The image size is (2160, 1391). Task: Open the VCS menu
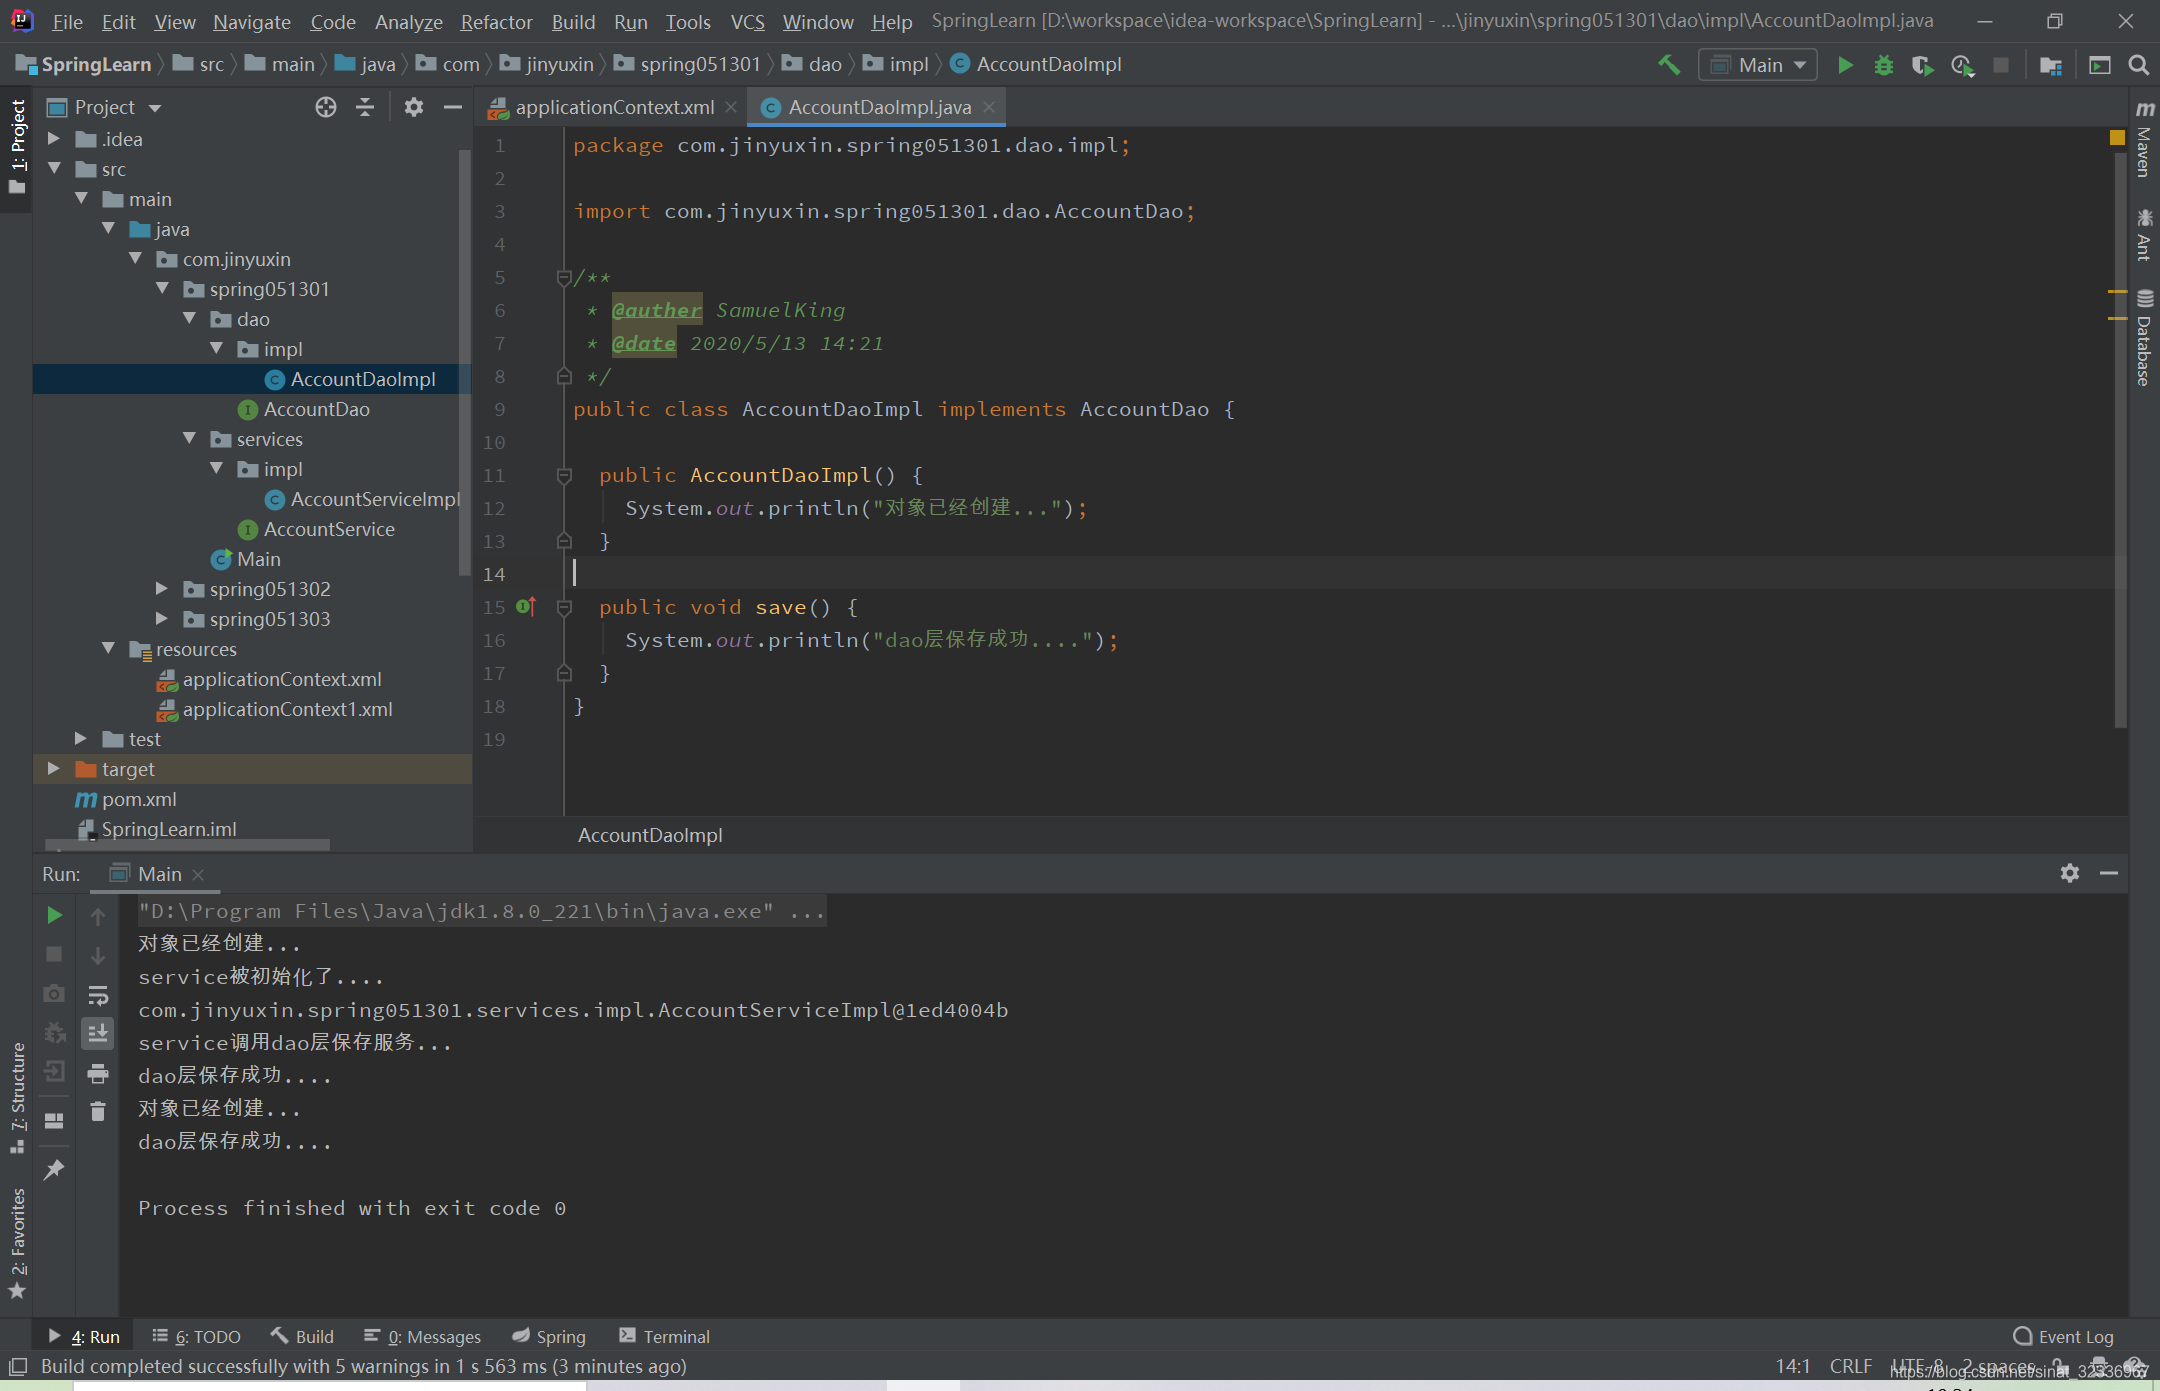tap(747, 21)
